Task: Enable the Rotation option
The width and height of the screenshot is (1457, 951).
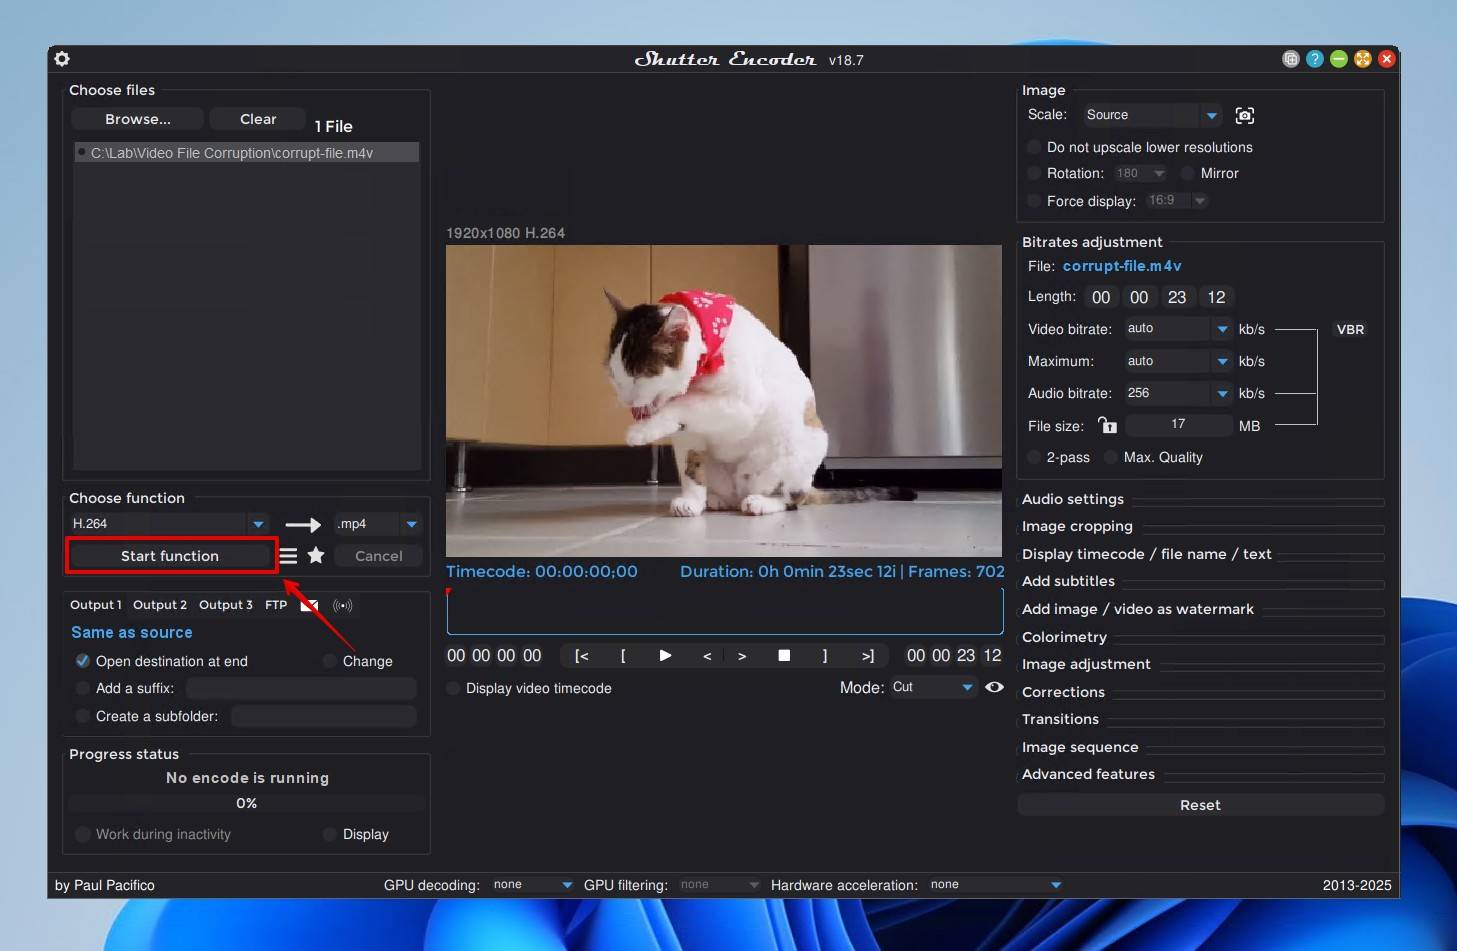Action: 1034,173
